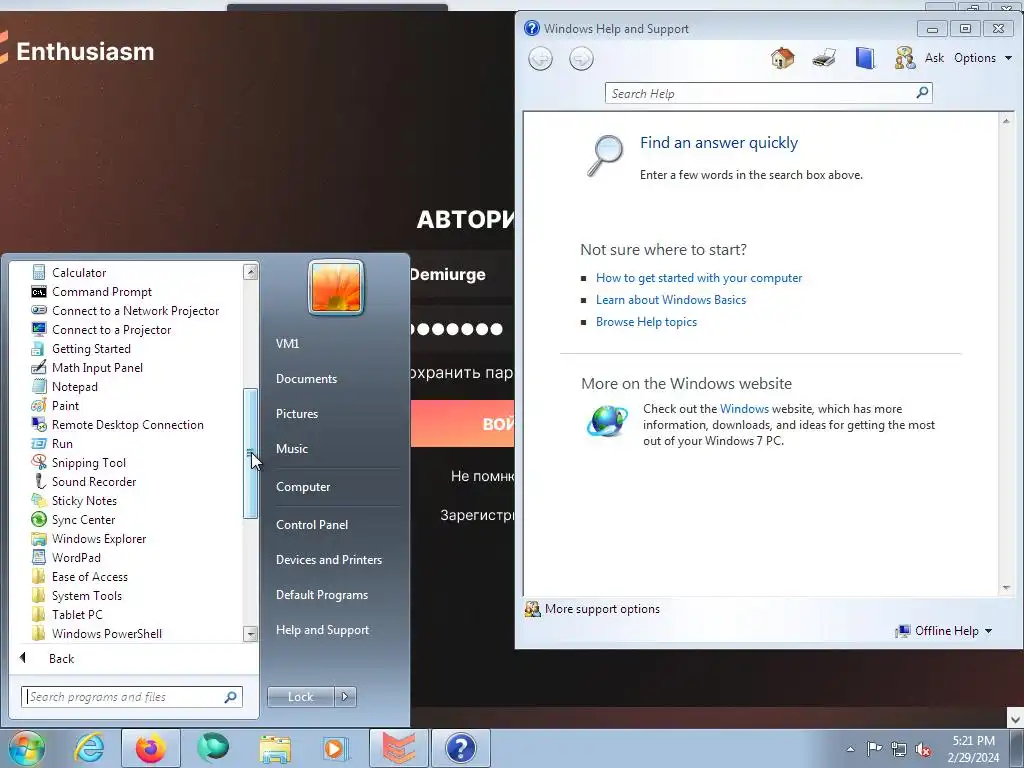
Task: Switch to Firefox on the taskbar
Action: [x=150, y=748]
